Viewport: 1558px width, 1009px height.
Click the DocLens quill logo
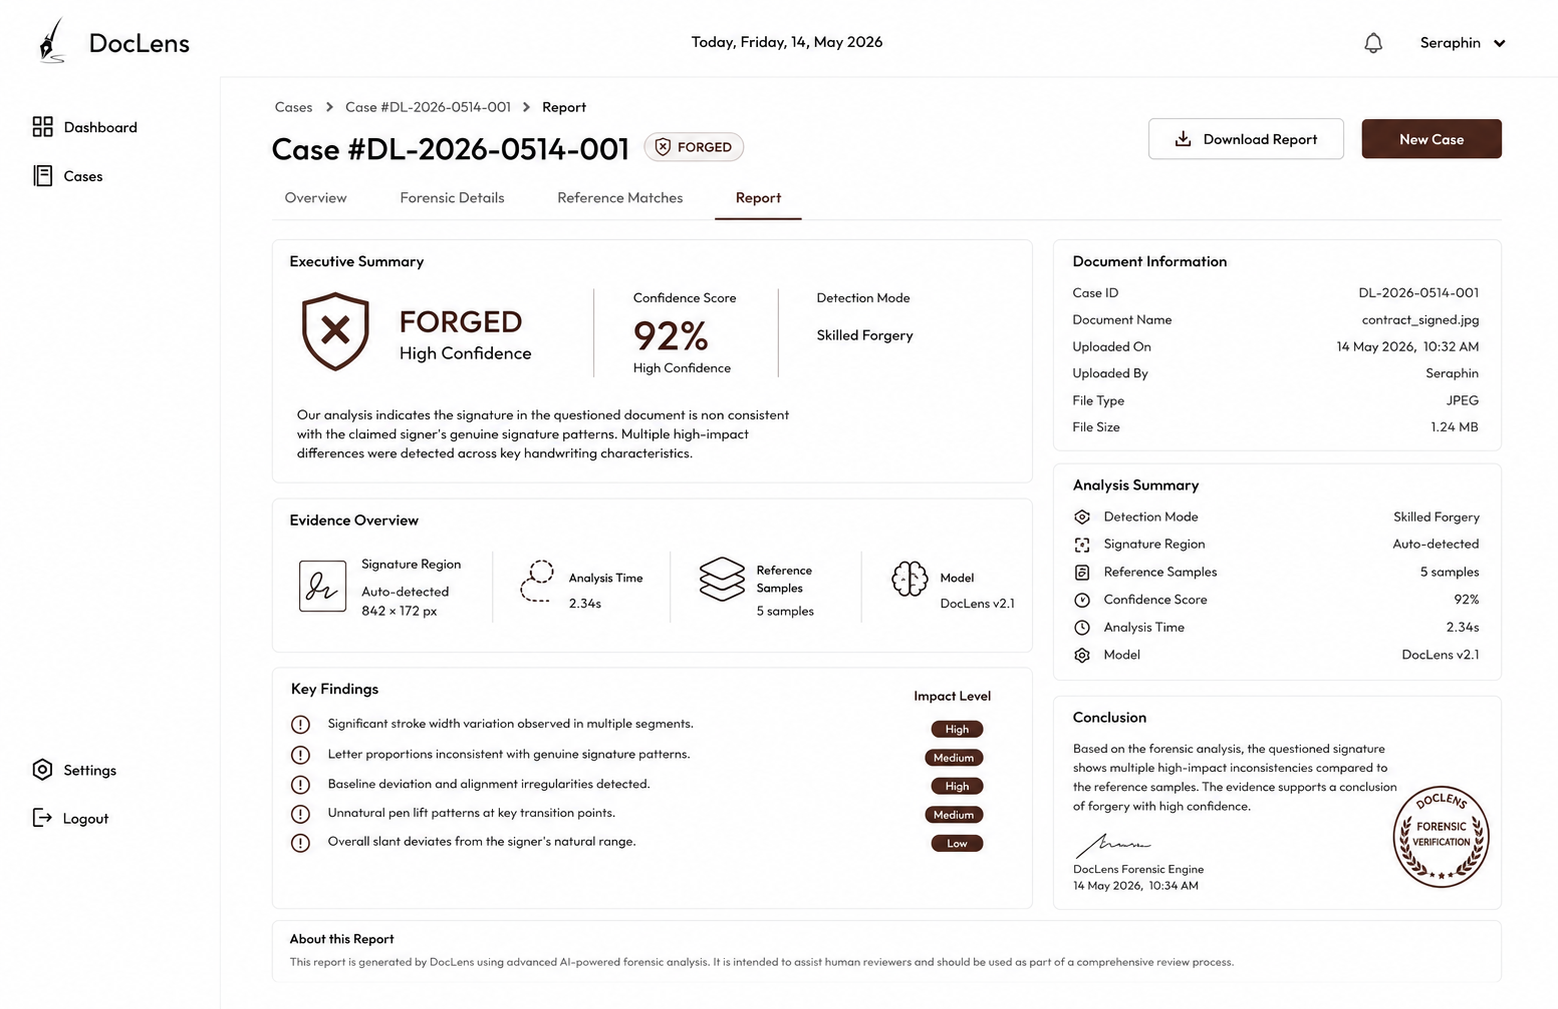[x=52, y=41]
